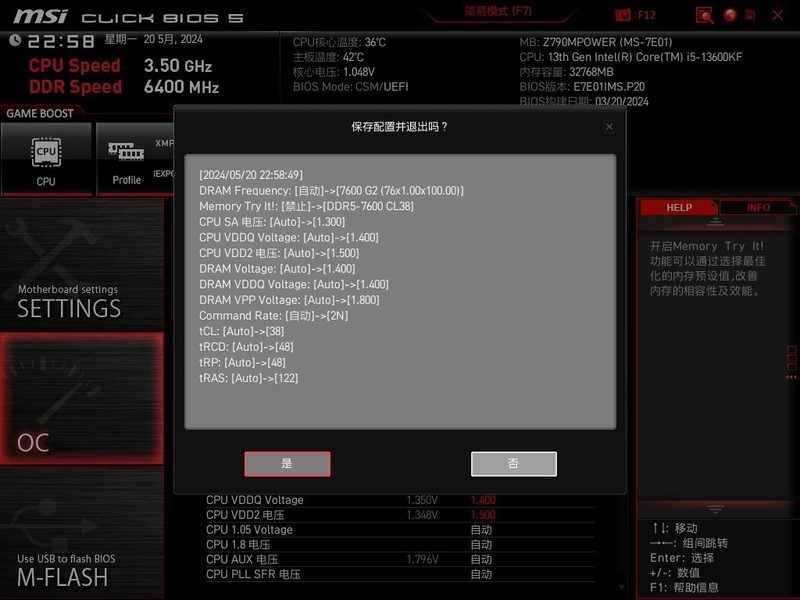
Task: Click 否 to cancel saving the configuration
Action: pos(512,463)
